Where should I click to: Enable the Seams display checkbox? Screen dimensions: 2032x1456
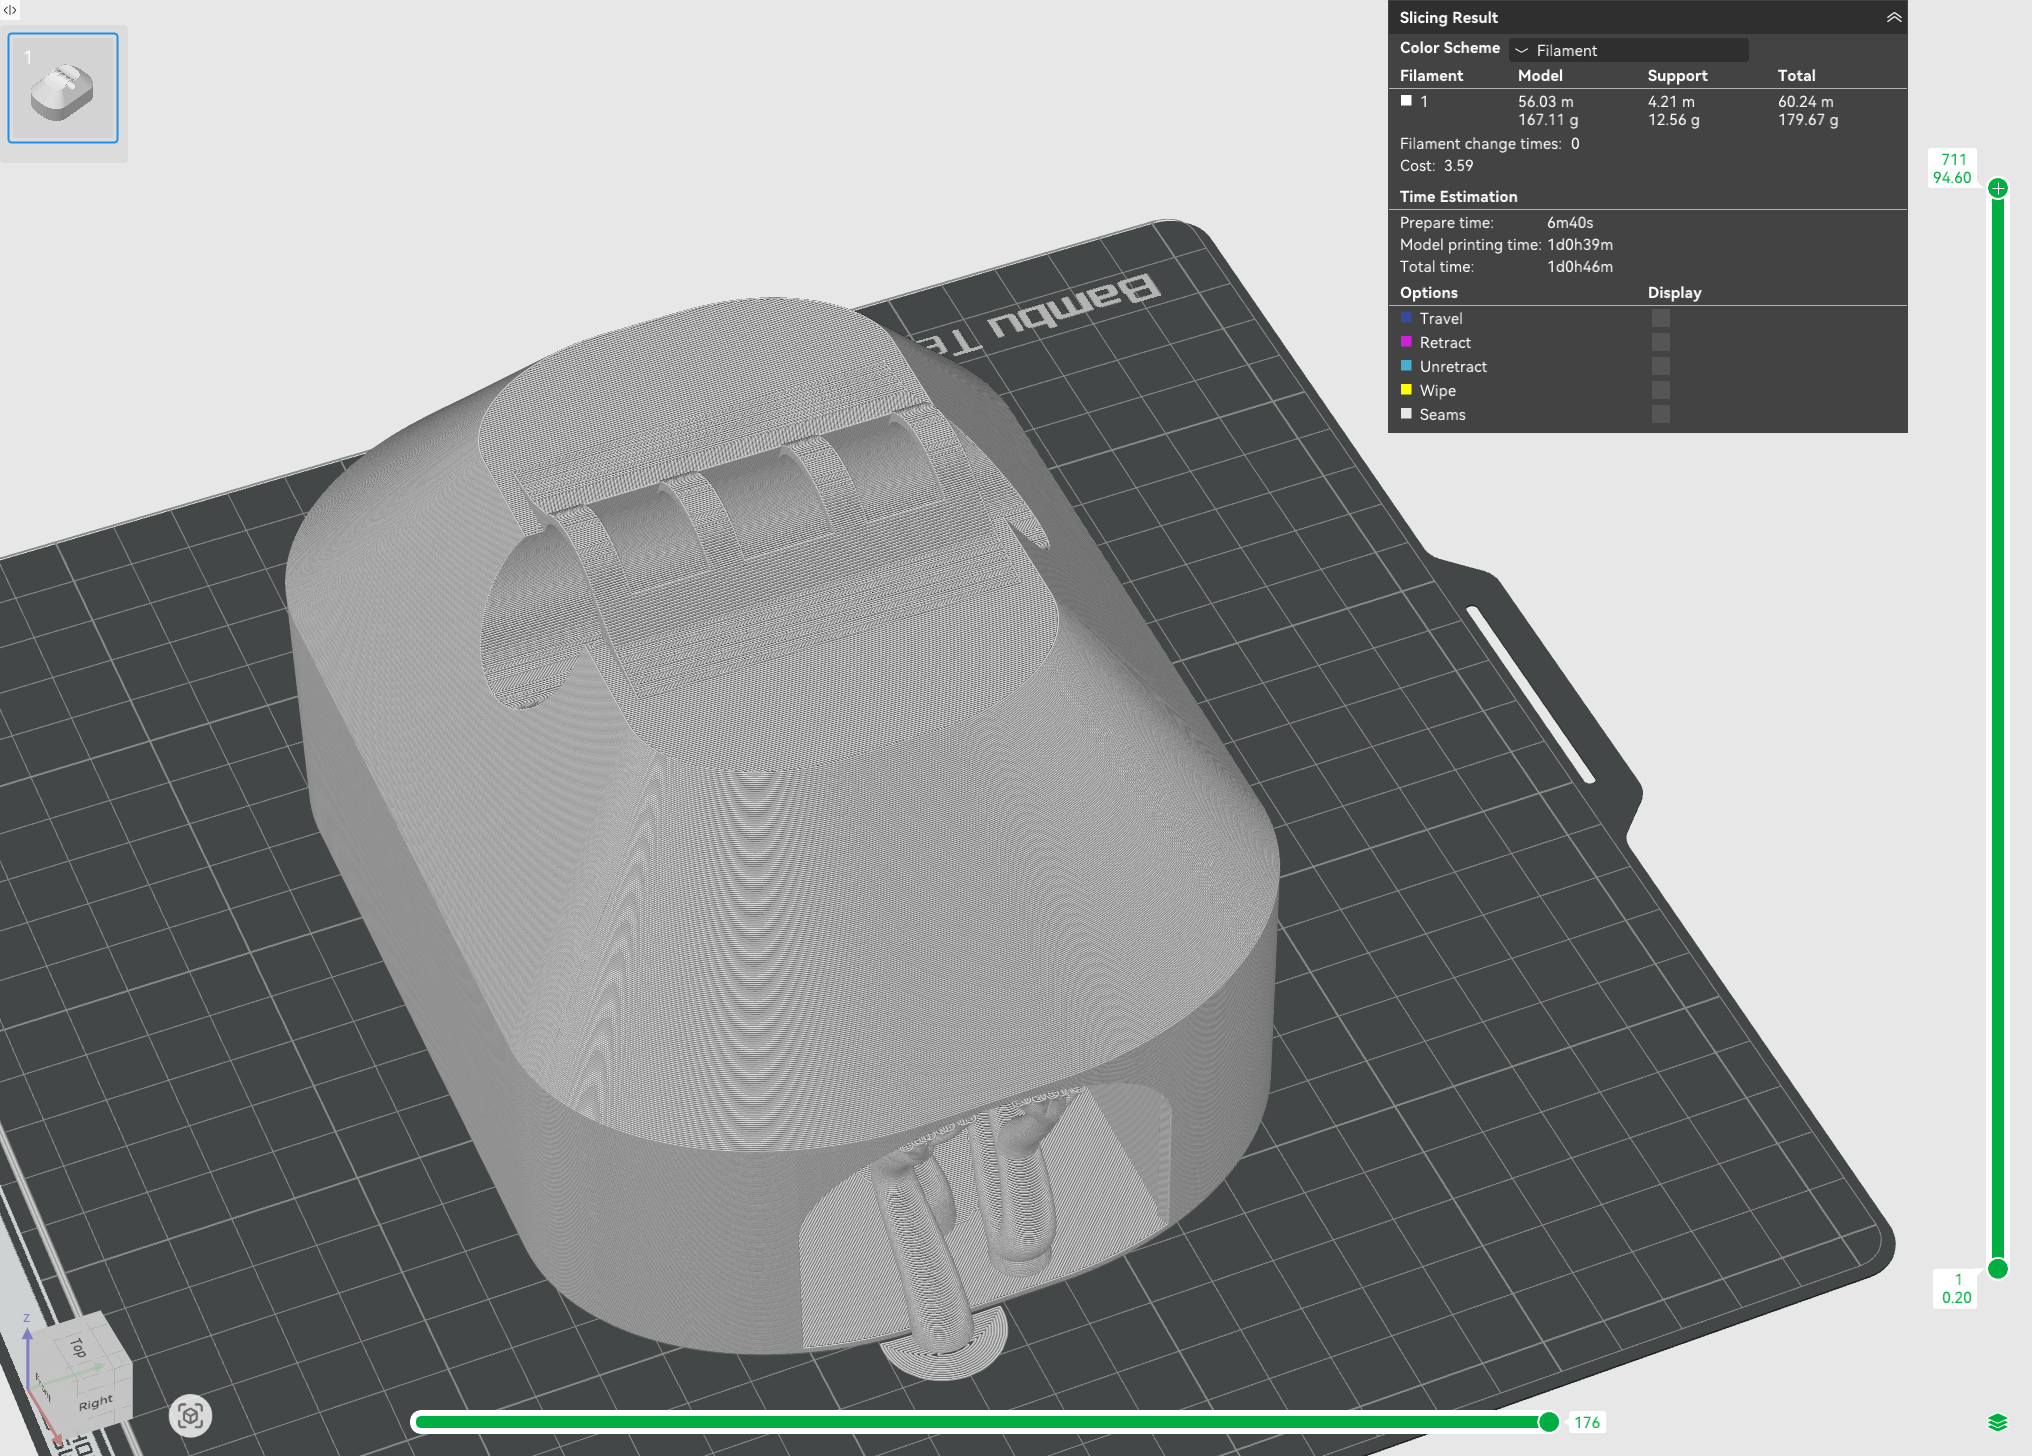pos(1662,414)
